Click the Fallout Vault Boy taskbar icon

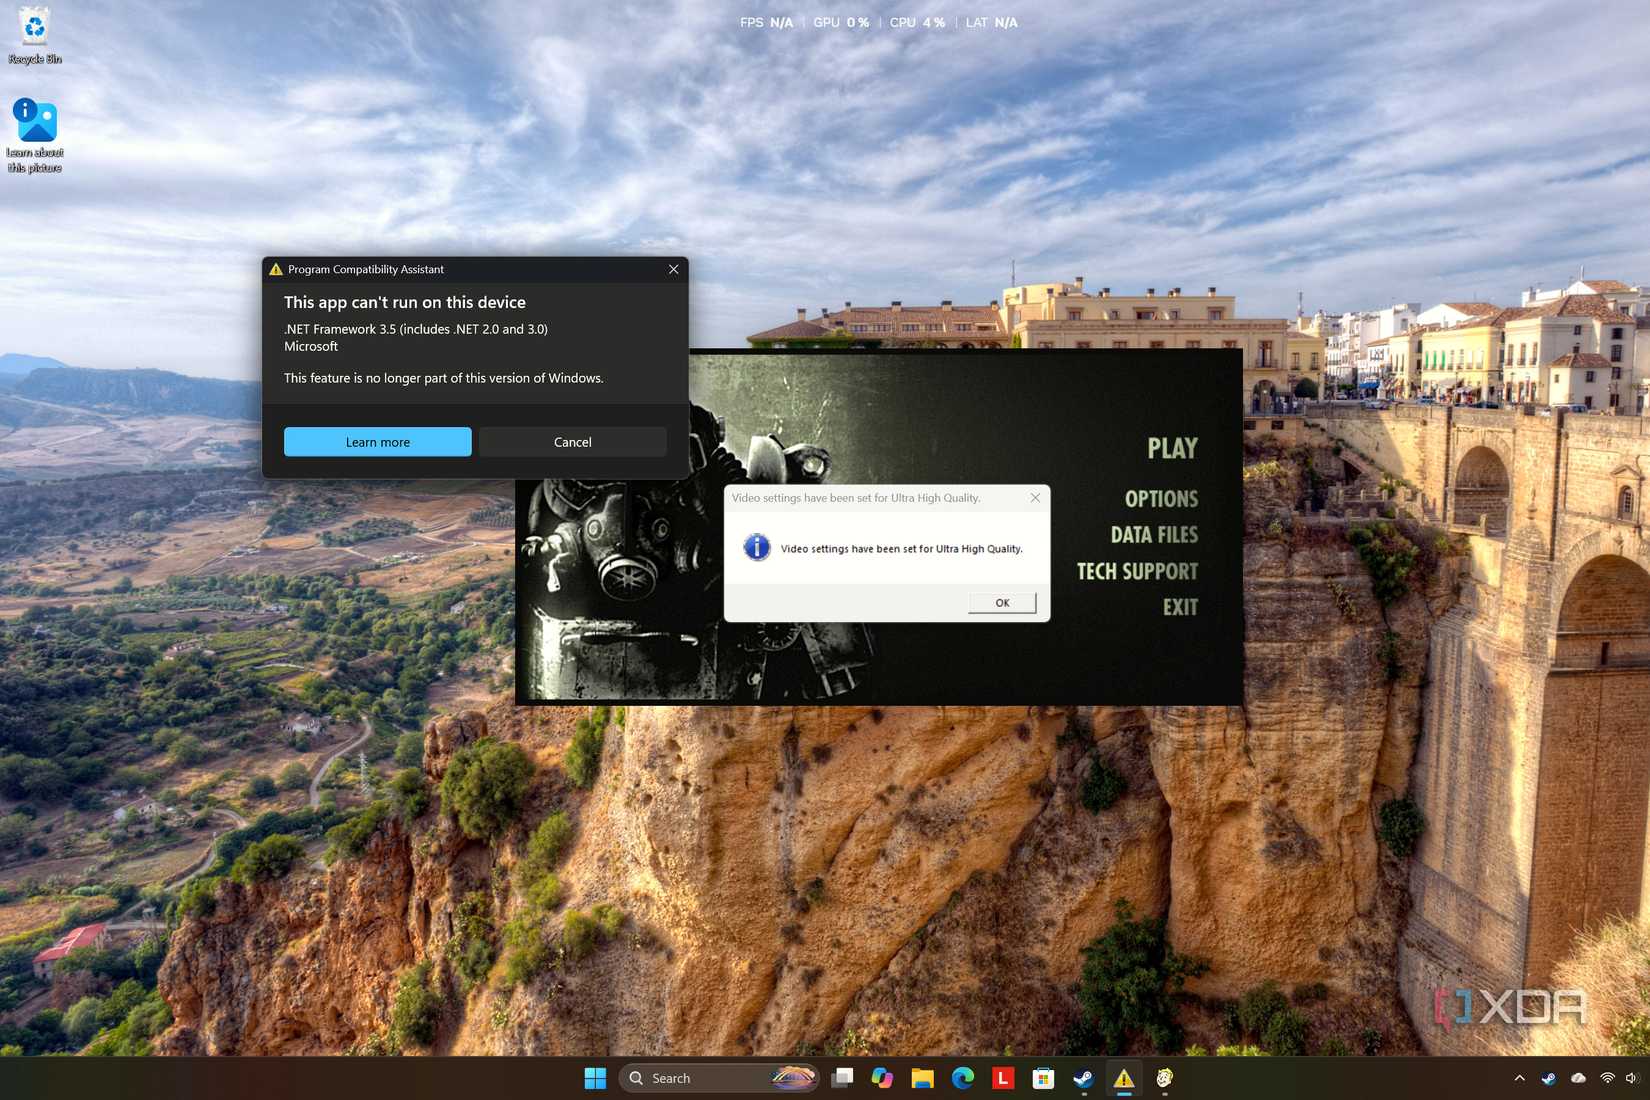coord(1164,1078)
